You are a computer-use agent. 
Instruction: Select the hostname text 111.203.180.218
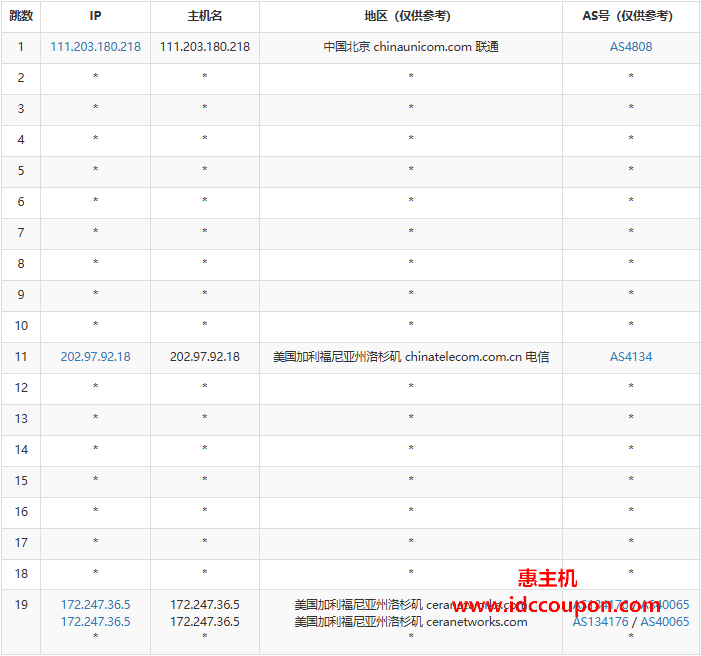tap(205, 47)
